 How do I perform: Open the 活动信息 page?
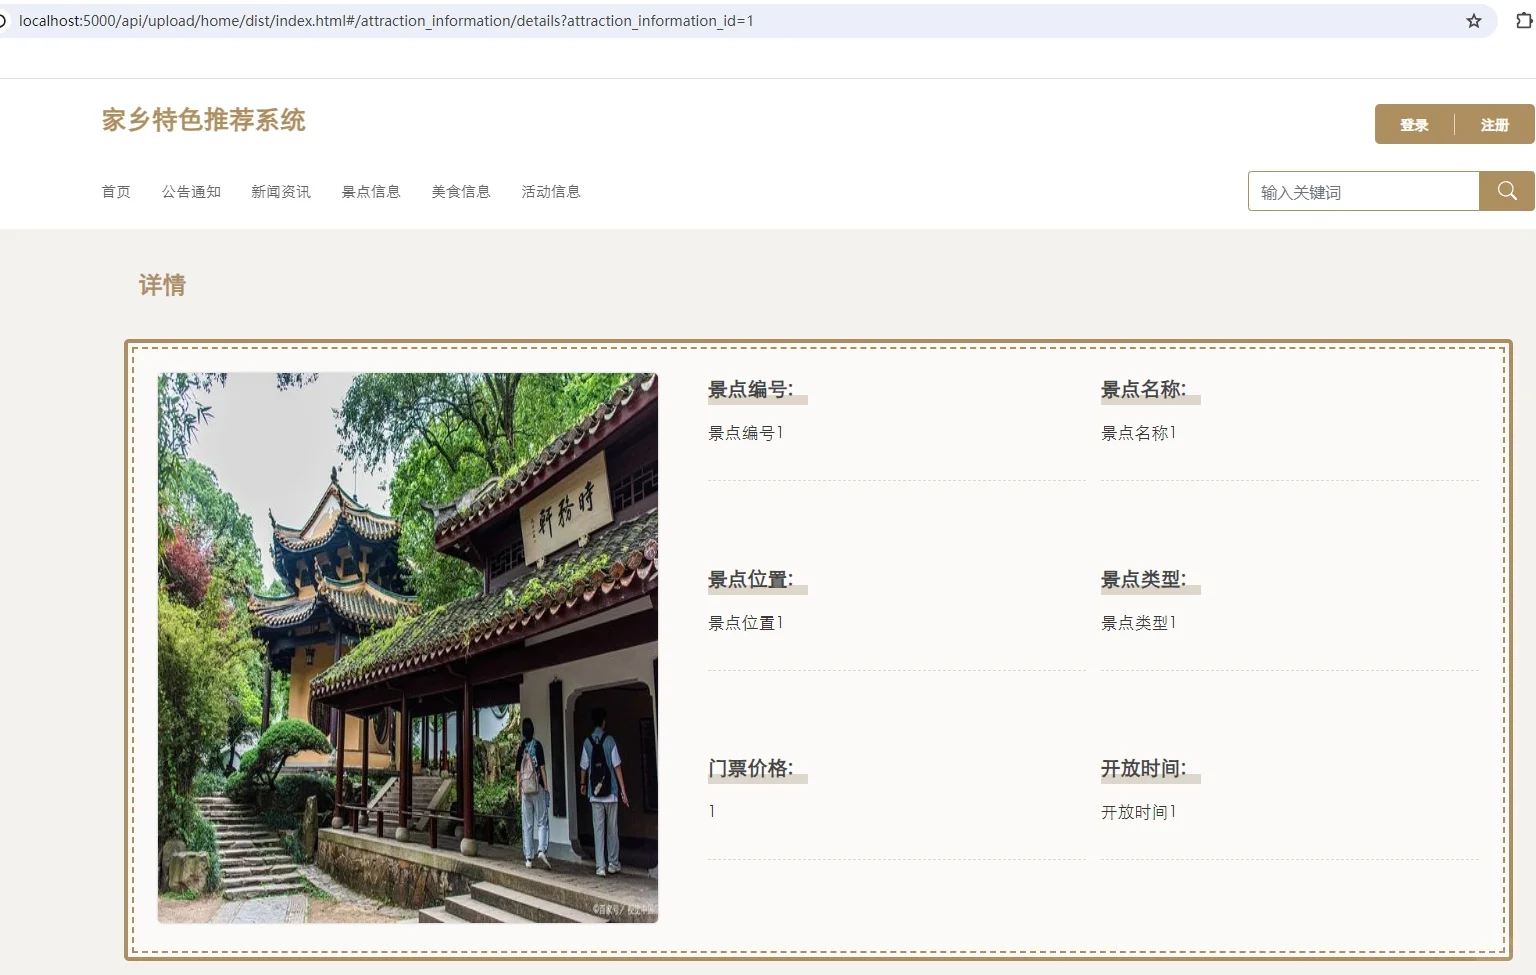551,191
